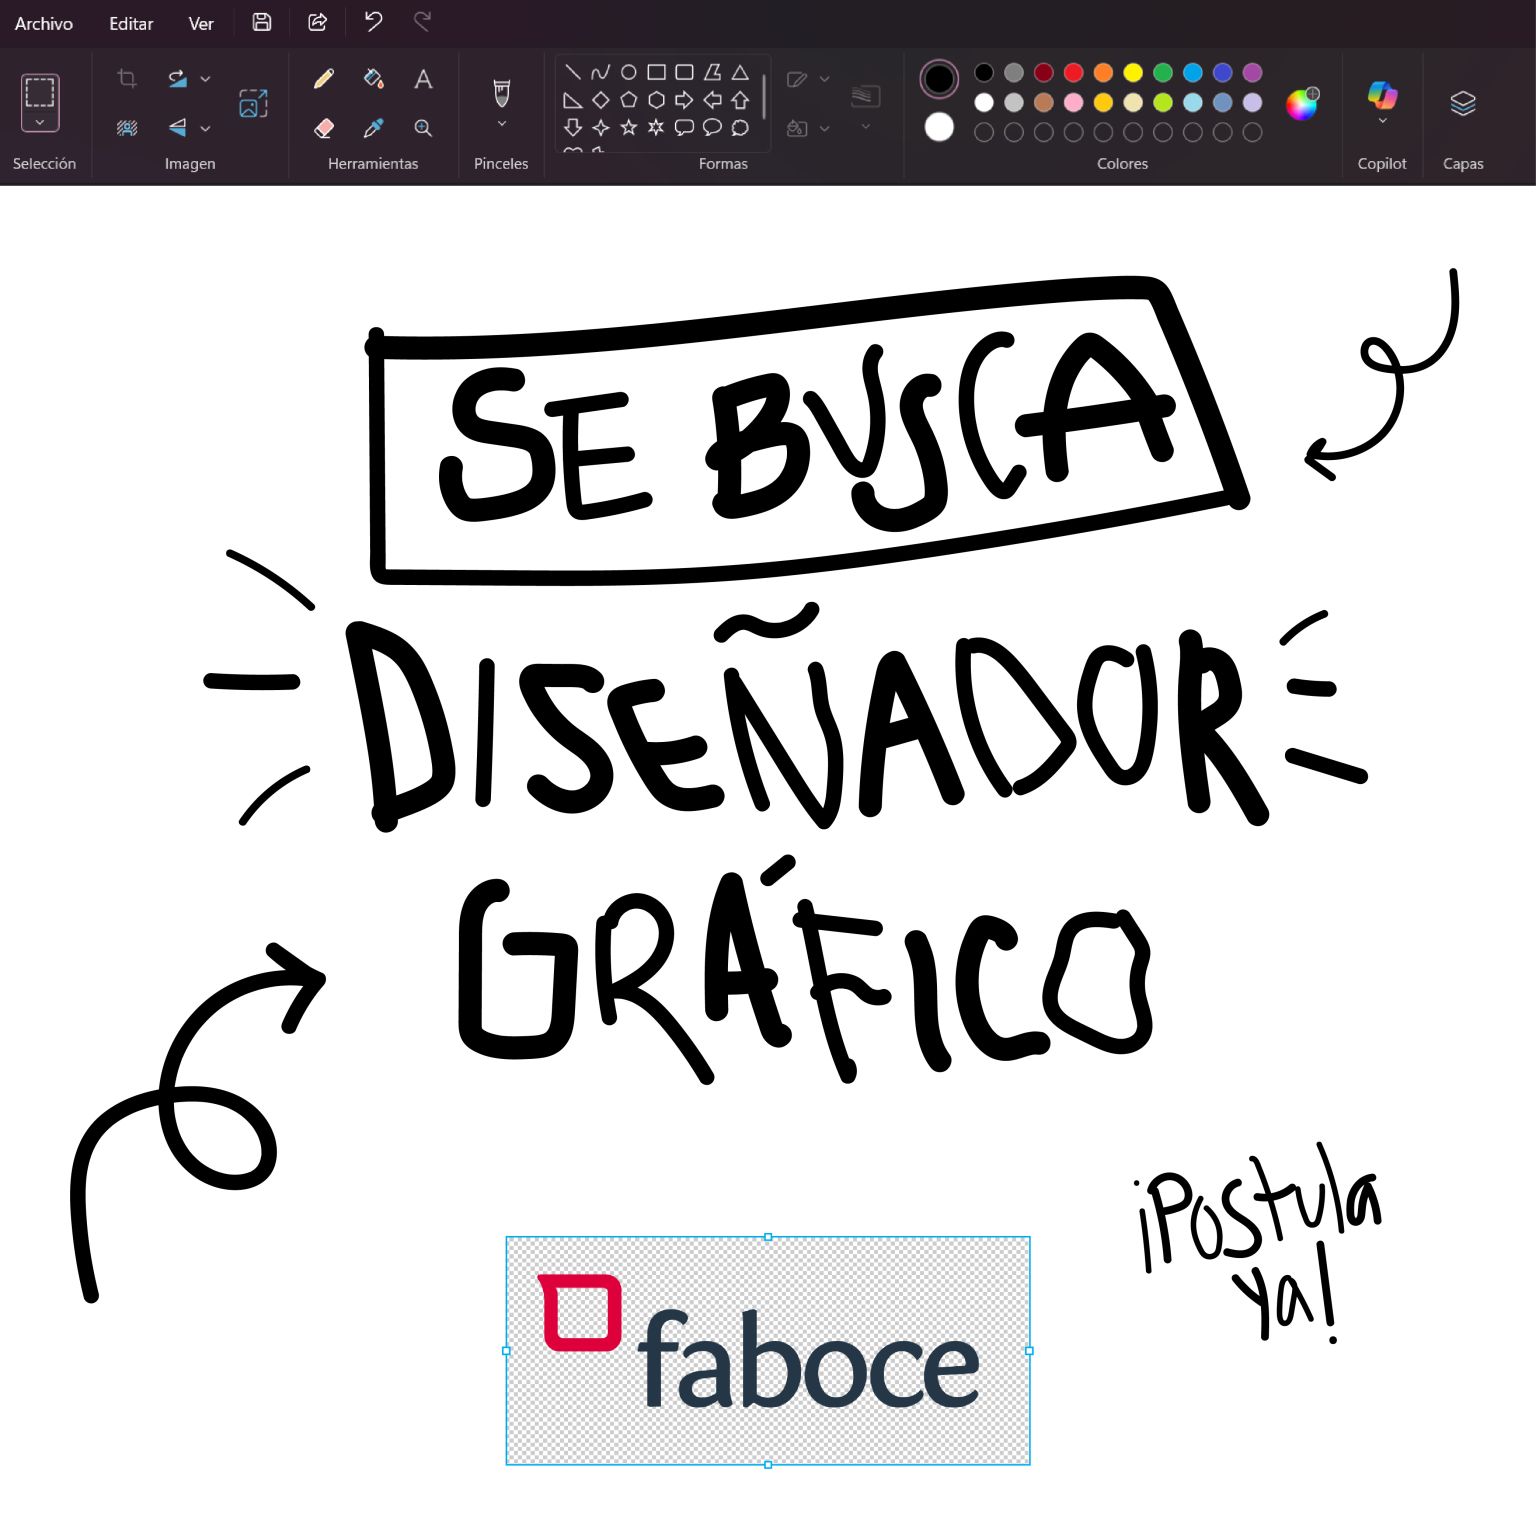Pick the red color swatch
Viewport: 1536px width, 1536px height.
(x=1073, y=72)
